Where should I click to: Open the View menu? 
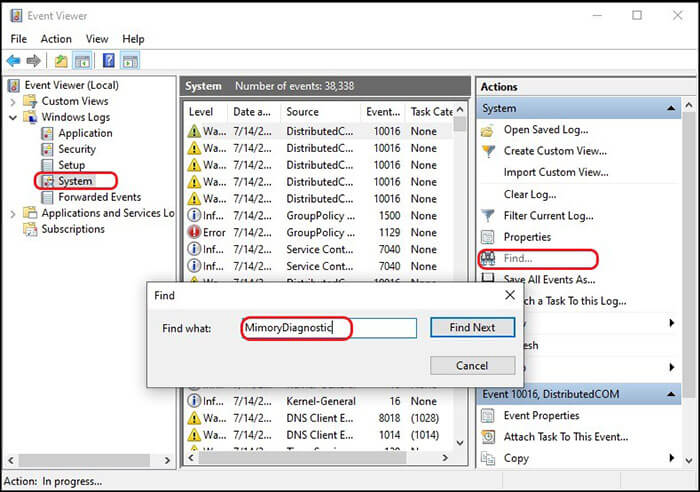[x=97, y=39]
